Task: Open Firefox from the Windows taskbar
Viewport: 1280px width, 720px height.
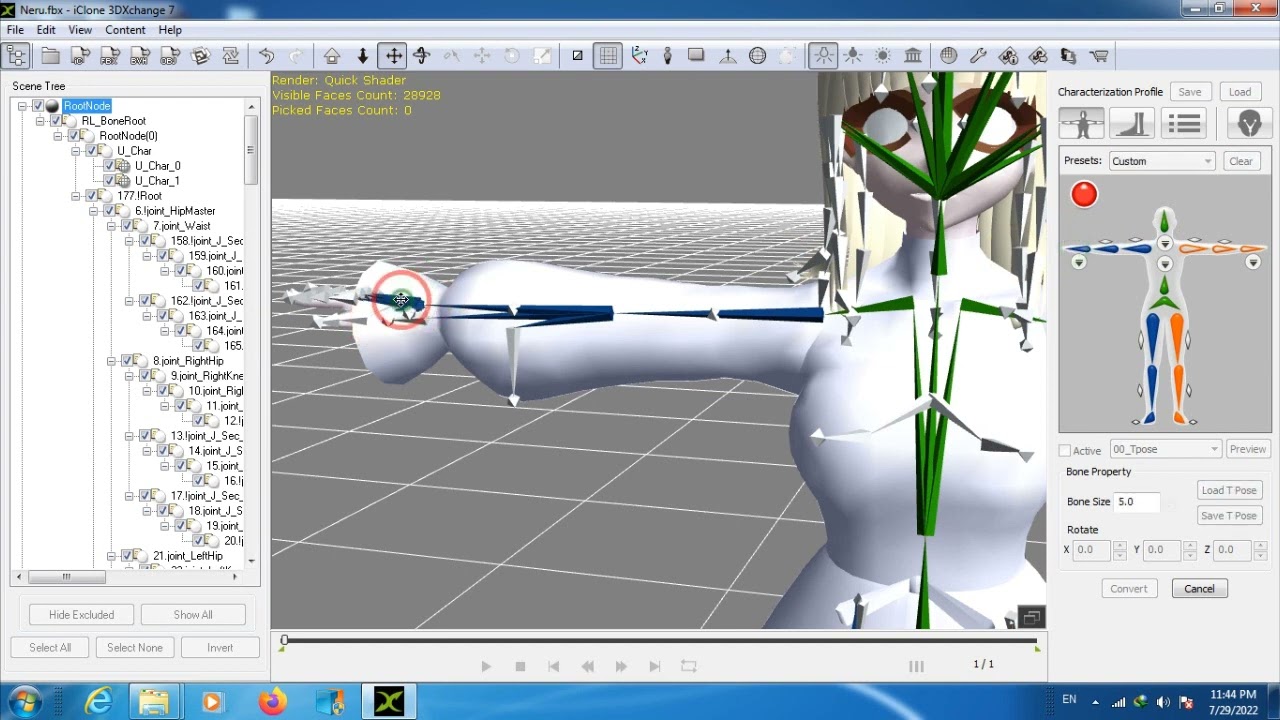Action: point(271,703)
